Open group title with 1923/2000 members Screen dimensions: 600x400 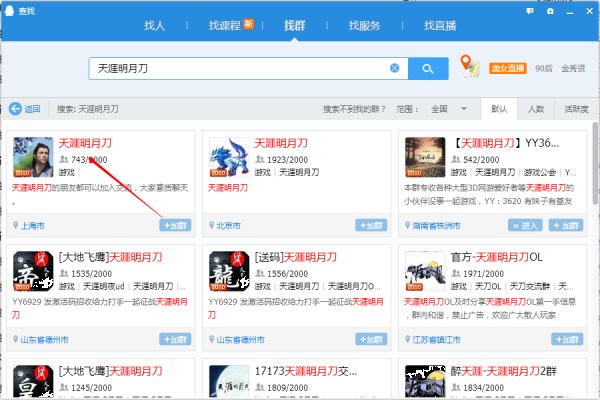coord(281,143)
